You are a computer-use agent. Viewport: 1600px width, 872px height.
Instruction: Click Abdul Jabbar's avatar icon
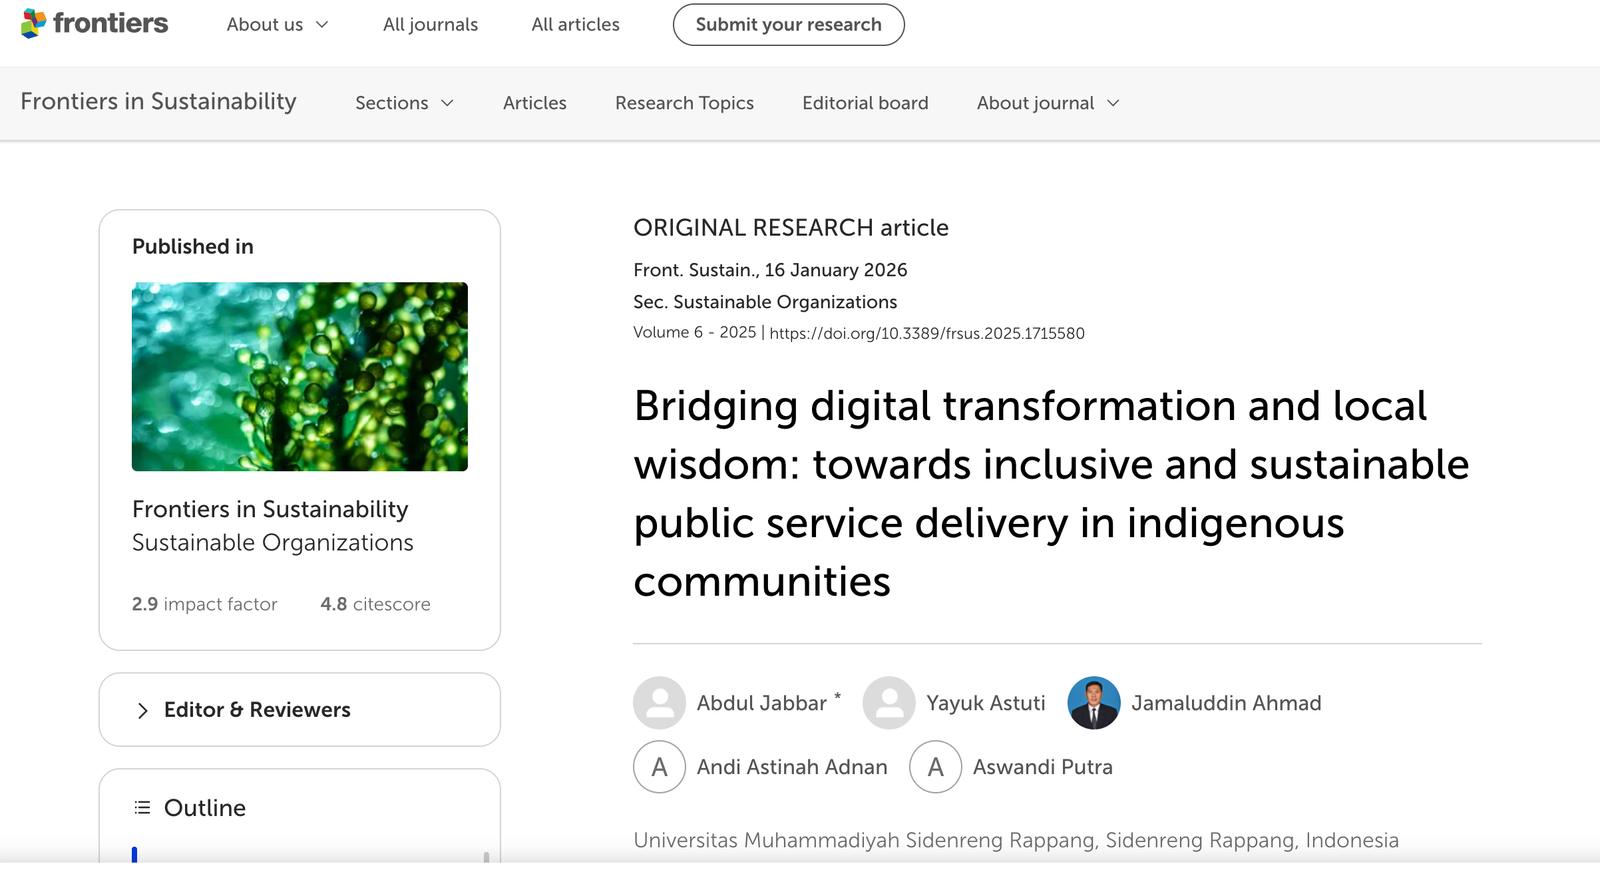coord(659,703)
